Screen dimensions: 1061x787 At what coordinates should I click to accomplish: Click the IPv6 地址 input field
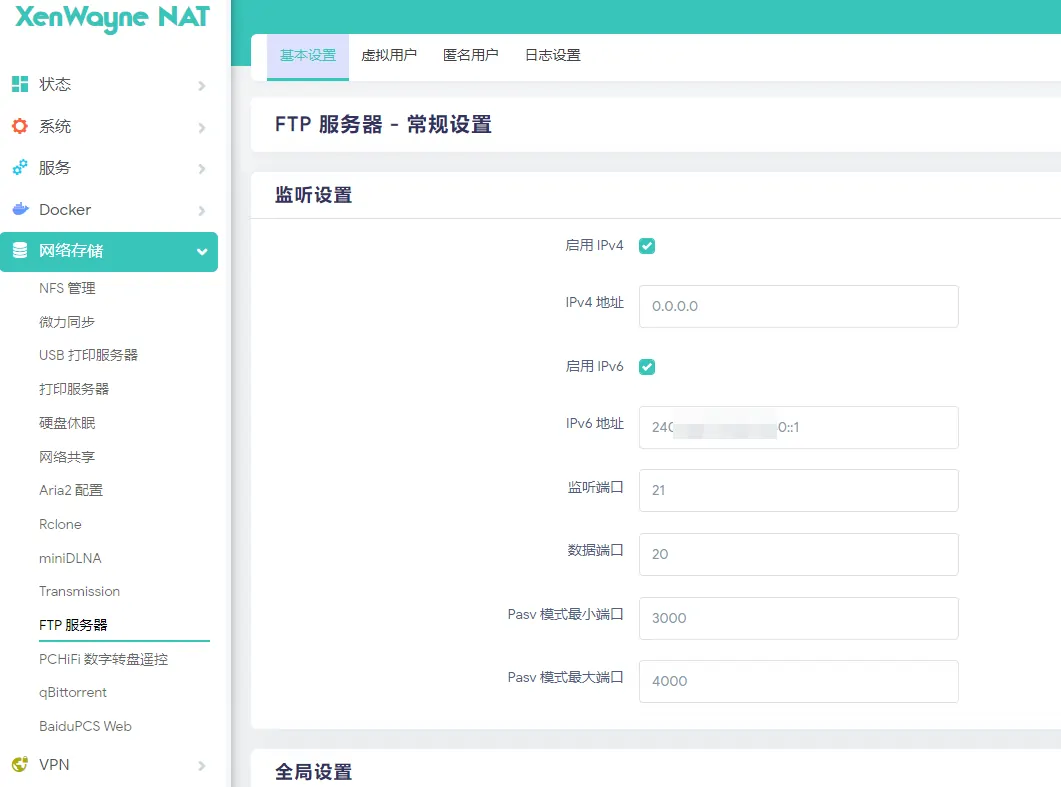798,428
